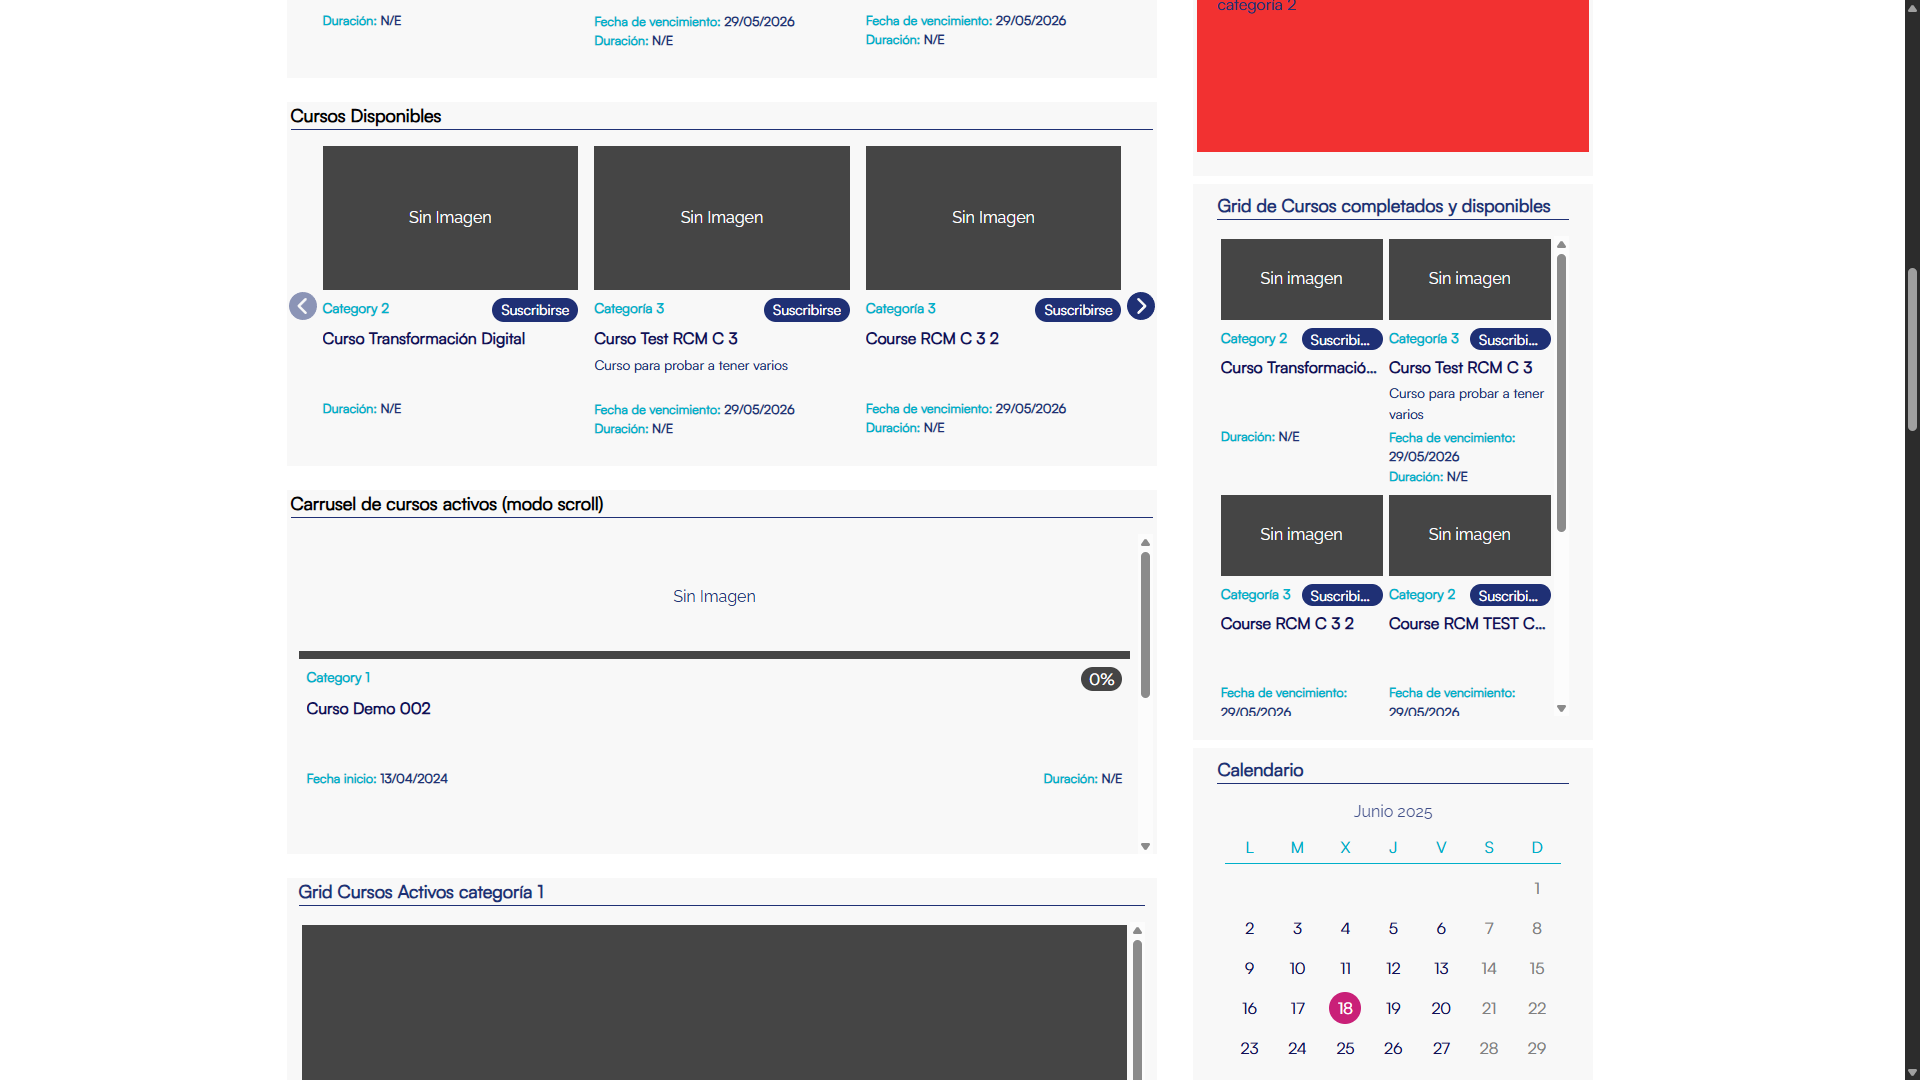Click the previous arrow in Cursos Disponibles carousel
This screenshot has width=1920, height=1080.
[303, 306]
